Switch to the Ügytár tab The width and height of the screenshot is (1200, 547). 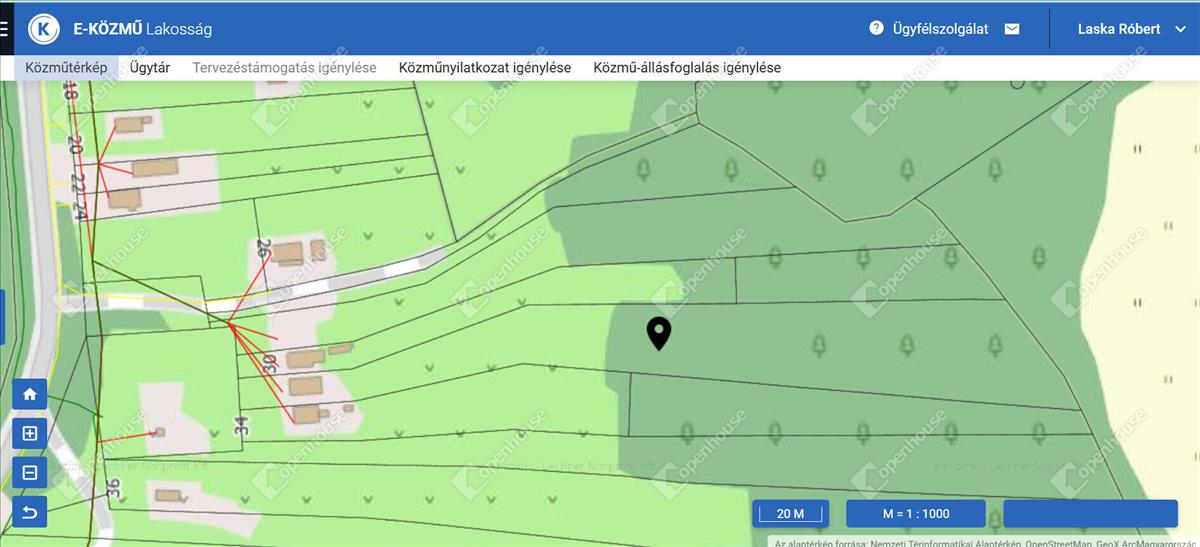(150, 68)
